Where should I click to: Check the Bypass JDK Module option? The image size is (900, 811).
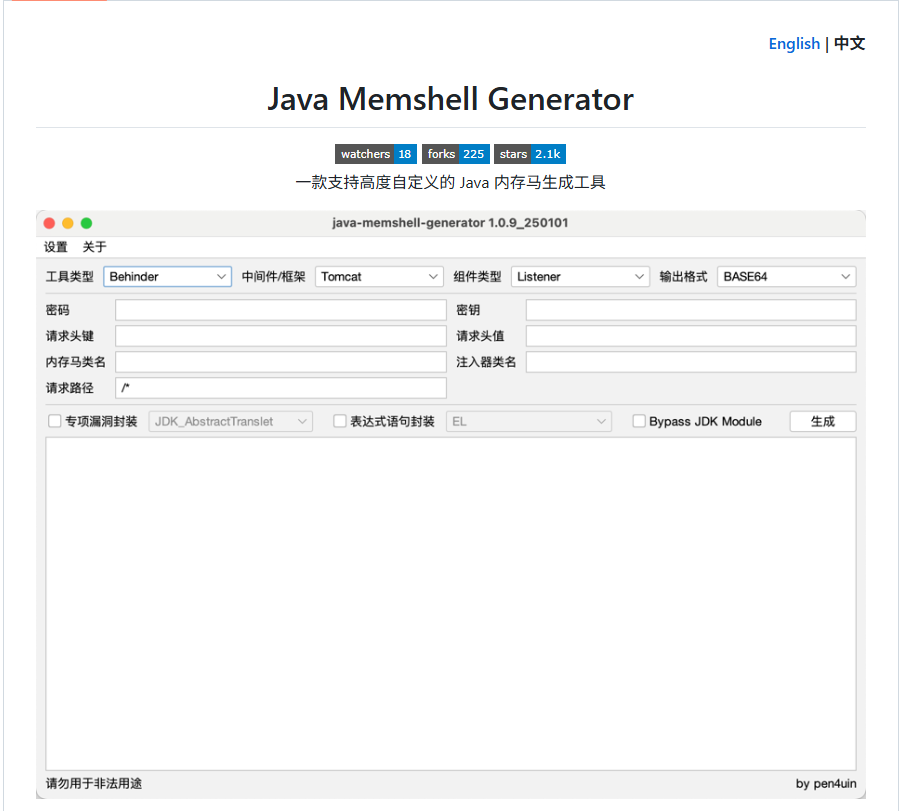pyautogui.click(x=639, y=422)
